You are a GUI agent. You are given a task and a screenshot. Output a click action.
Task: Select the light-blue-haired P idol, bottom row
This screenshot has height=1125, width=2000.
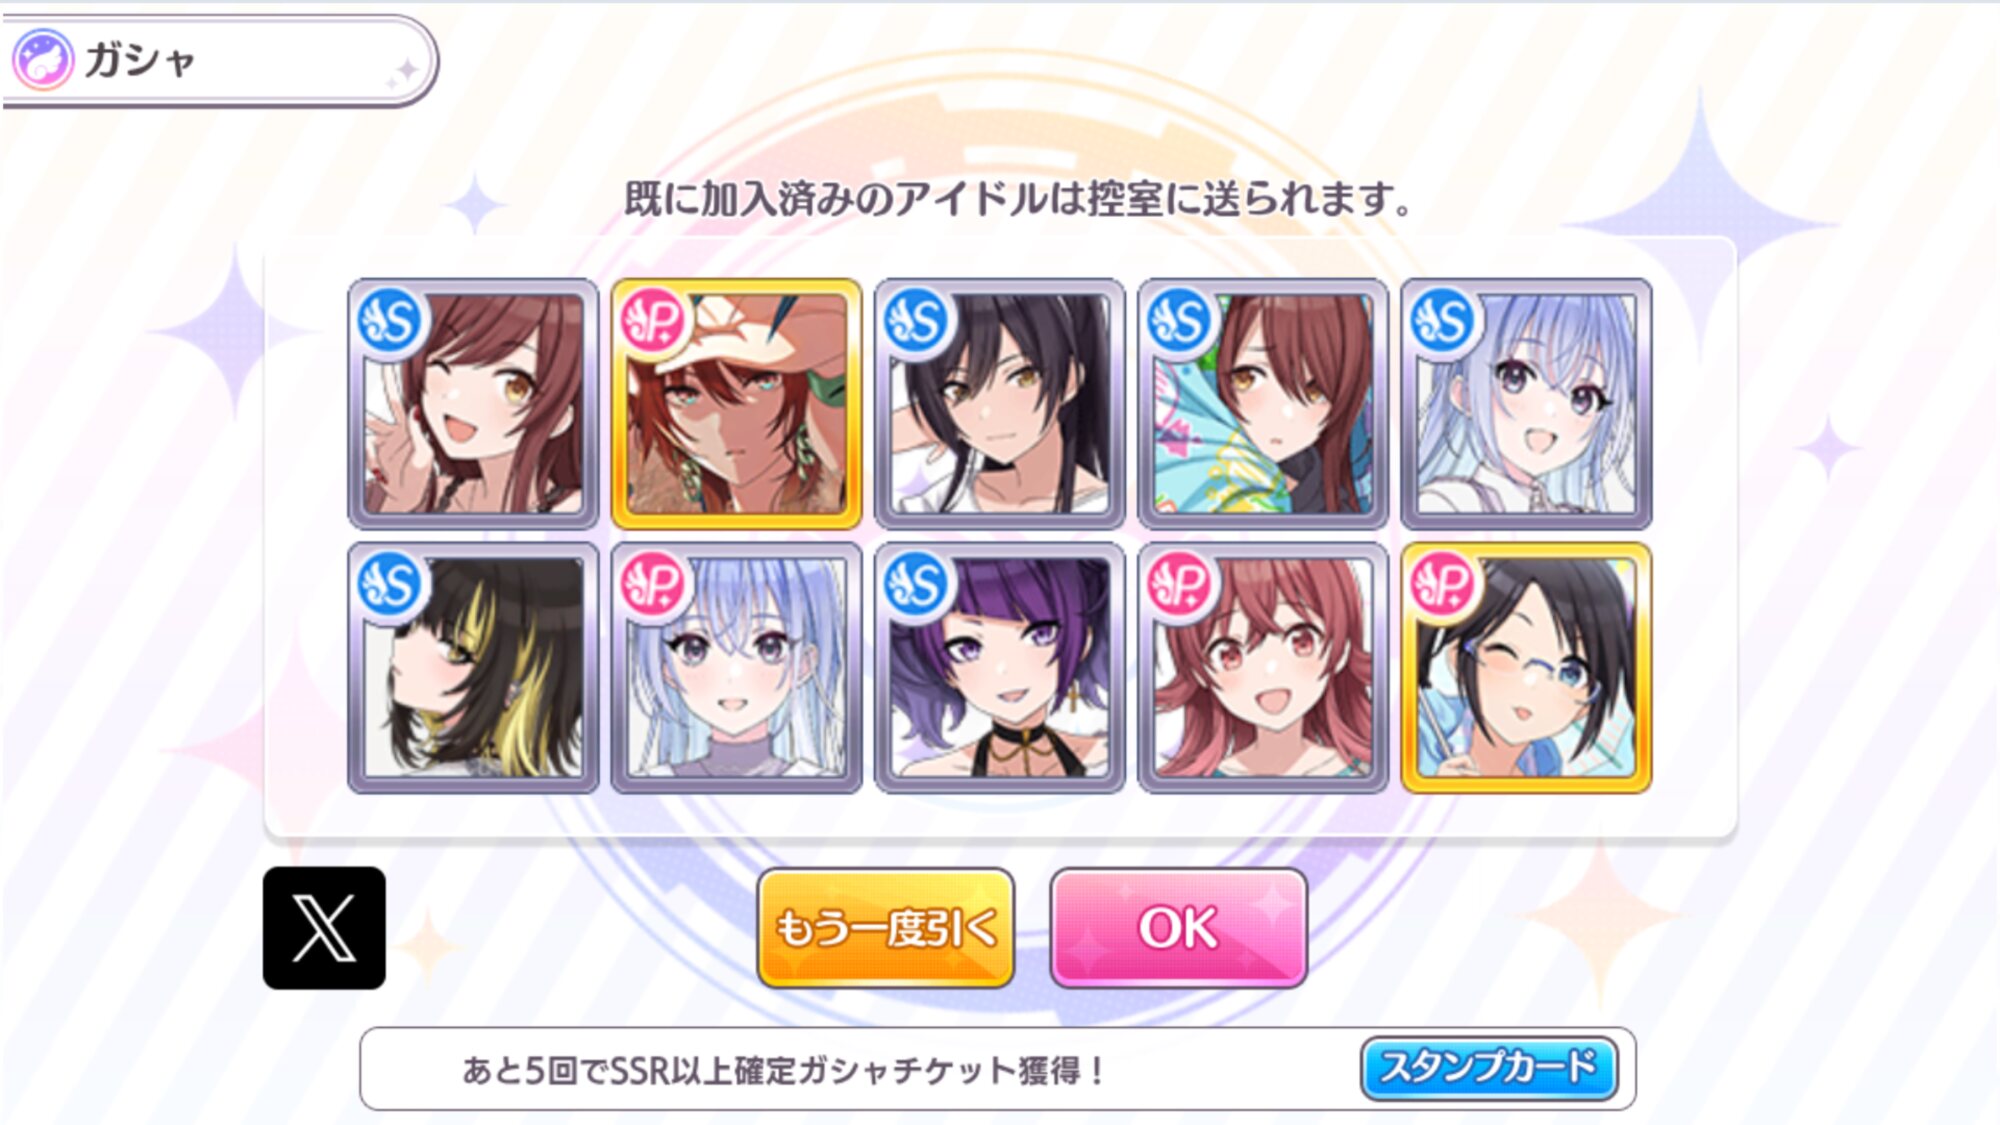[736, 668]
